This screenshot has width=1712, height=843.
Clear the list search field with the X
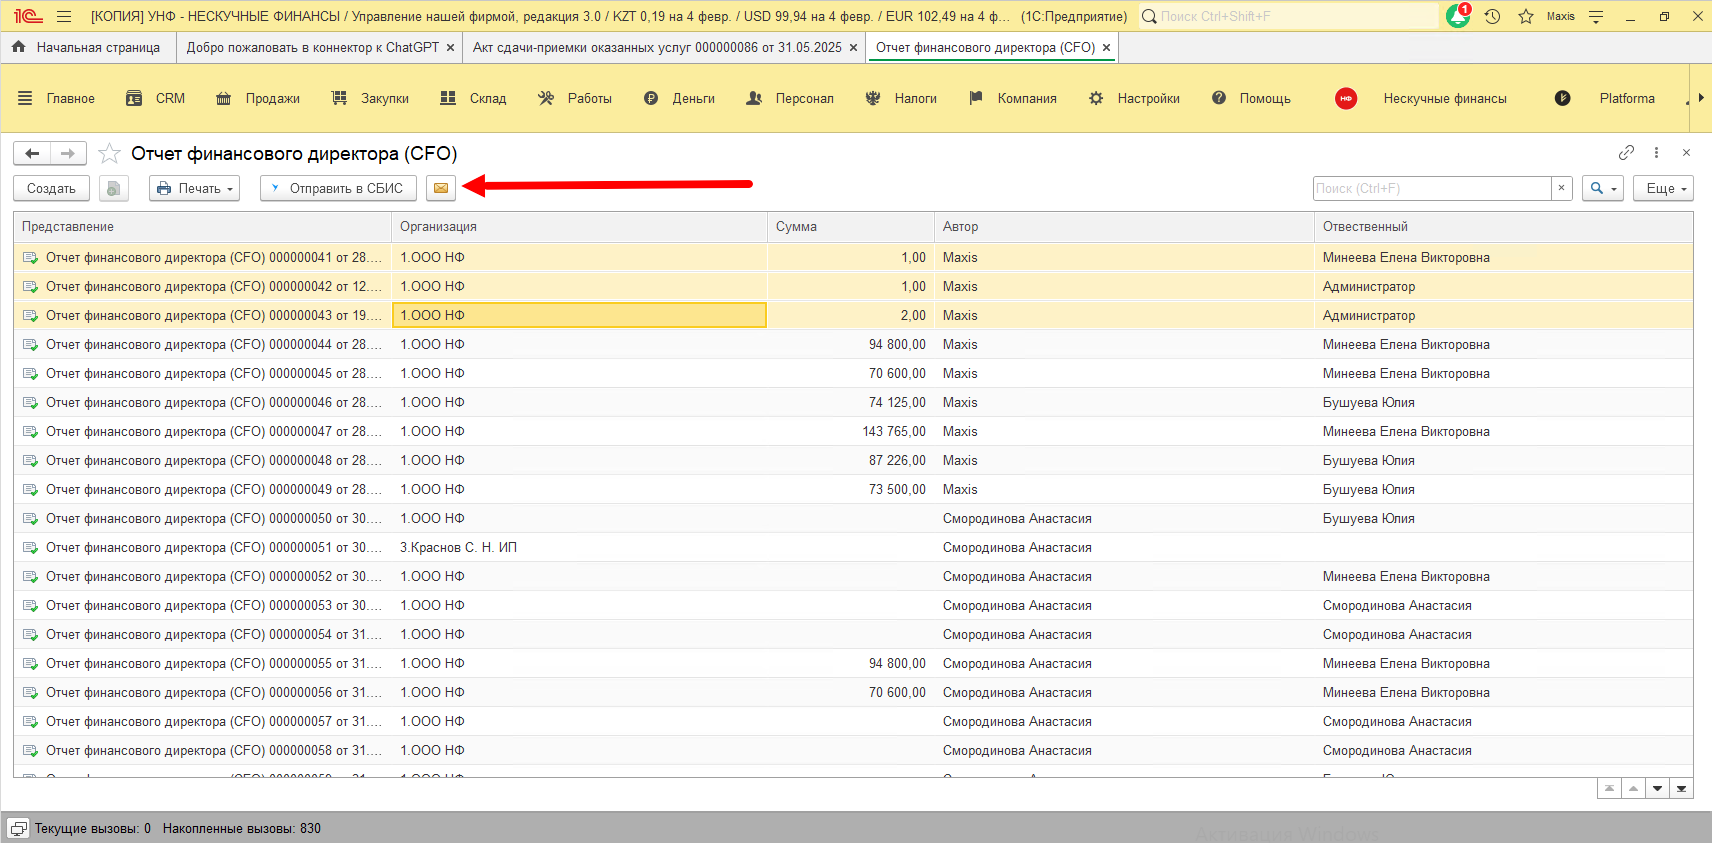pos(1561,188)
